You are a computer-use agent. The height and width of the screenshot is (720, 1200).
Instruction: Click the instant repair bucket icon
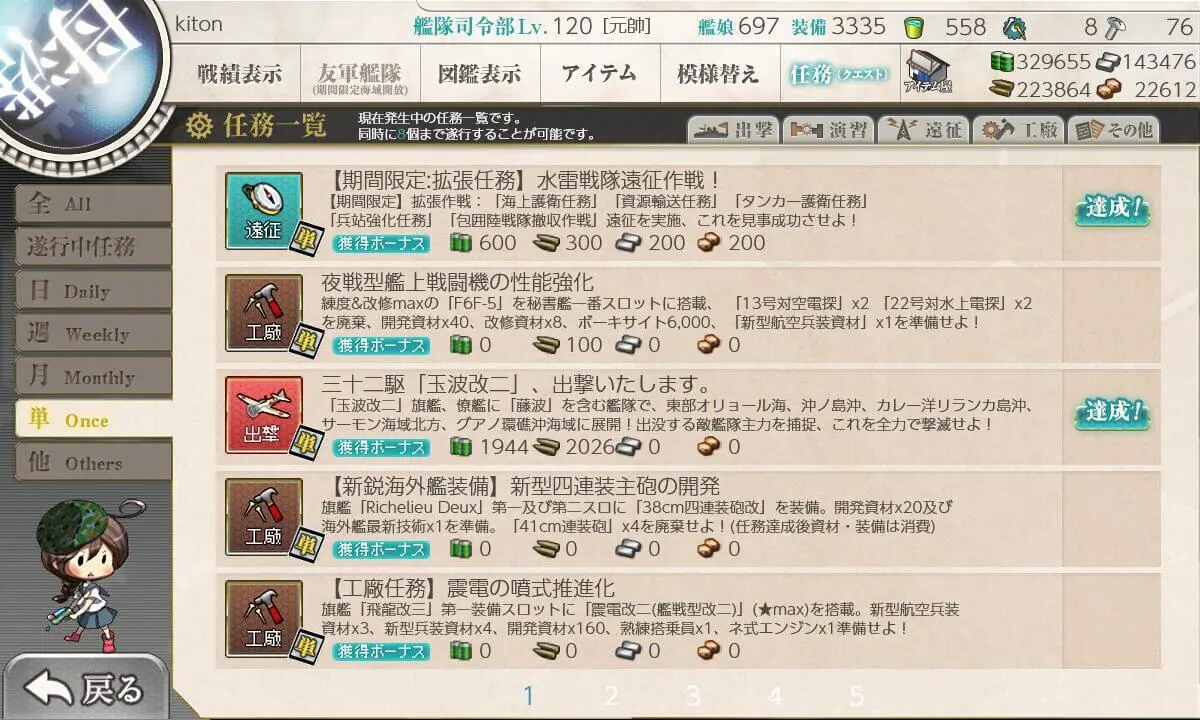coord(914,27)
